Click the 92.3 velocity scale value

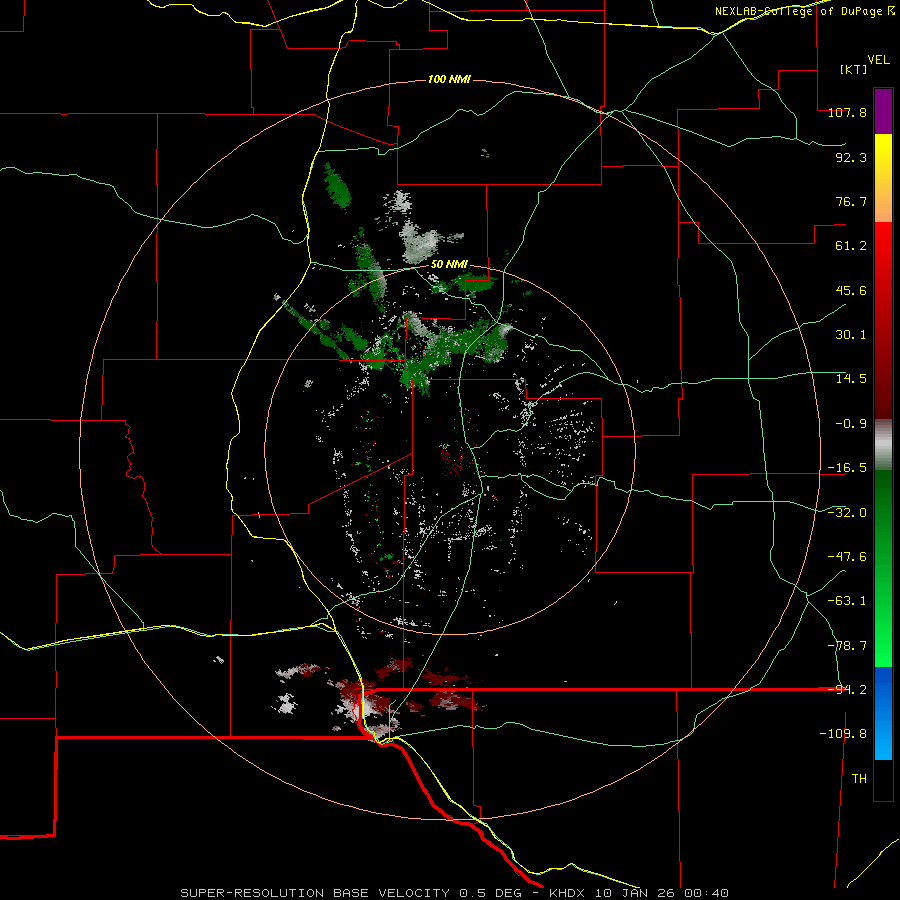pos(851,157)
